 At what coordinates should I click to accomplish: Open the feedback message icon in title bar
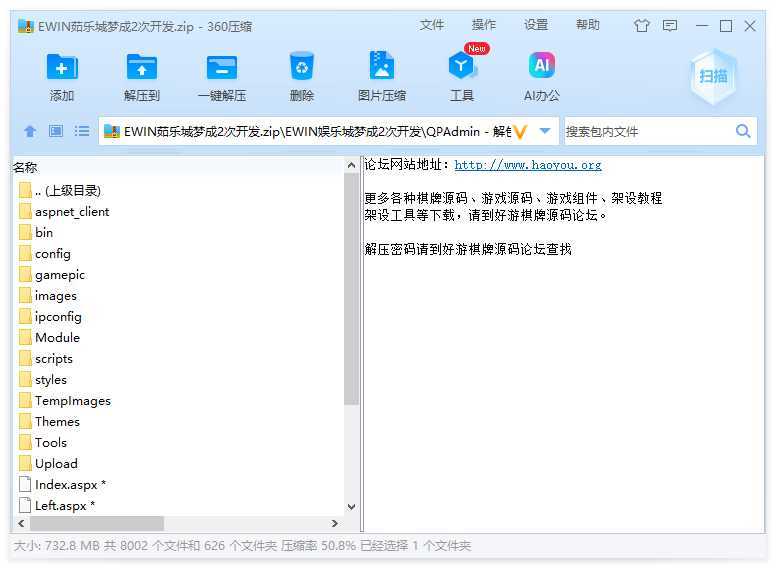pyautogui.click(x=670, y=25)
